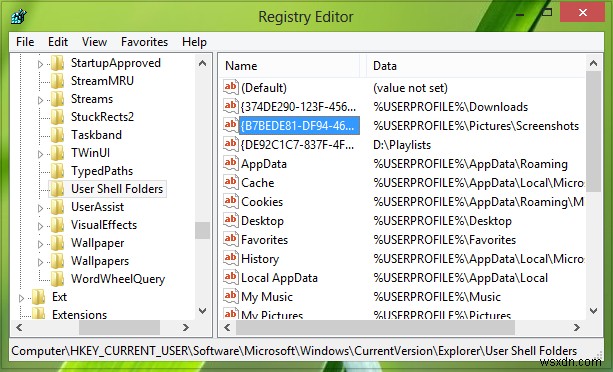Click the folder icon beside Wallpaper key

[x=57, y=243]
